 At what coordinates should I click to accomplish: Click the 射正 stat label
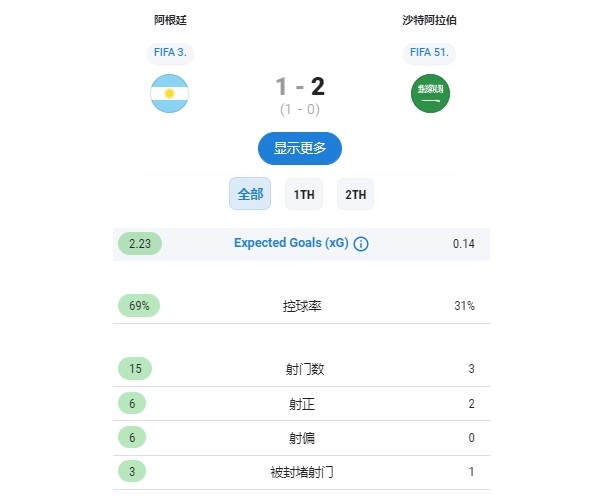click(302, 404)
